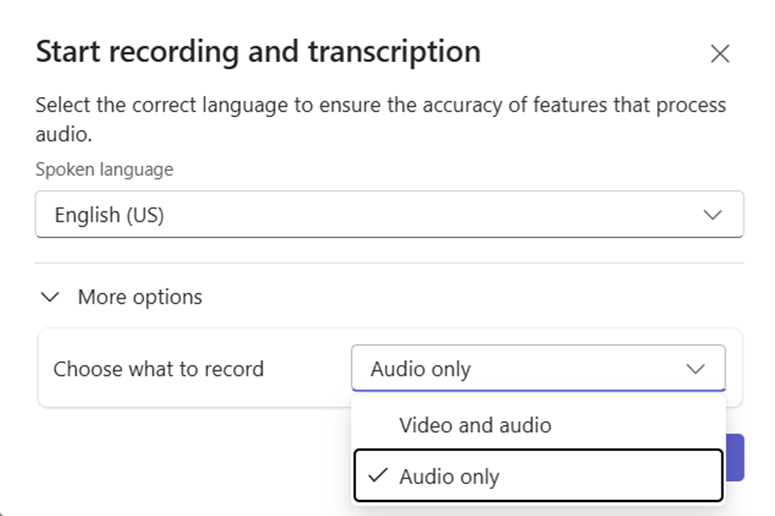Click the checkmark next to Audio only

click(377, 477)
